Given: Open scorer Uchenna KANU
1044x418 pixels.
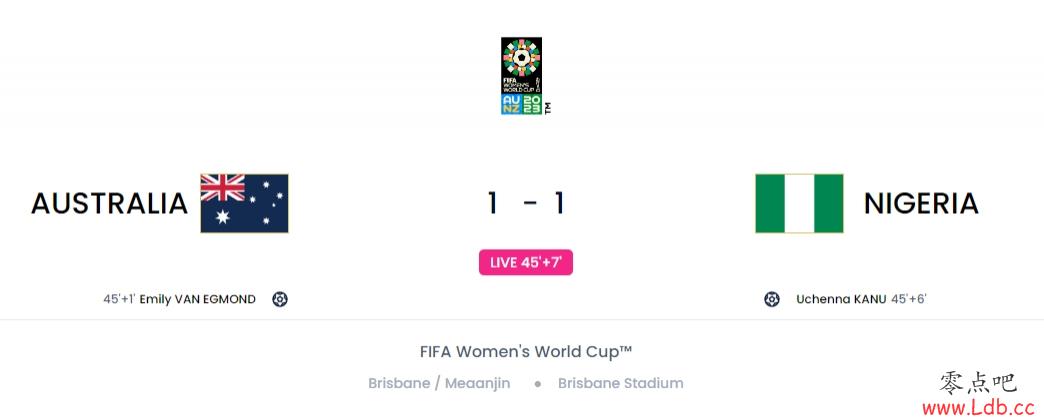Looking at the screenshot, I should pyautogui.click(x=841, y=300).
